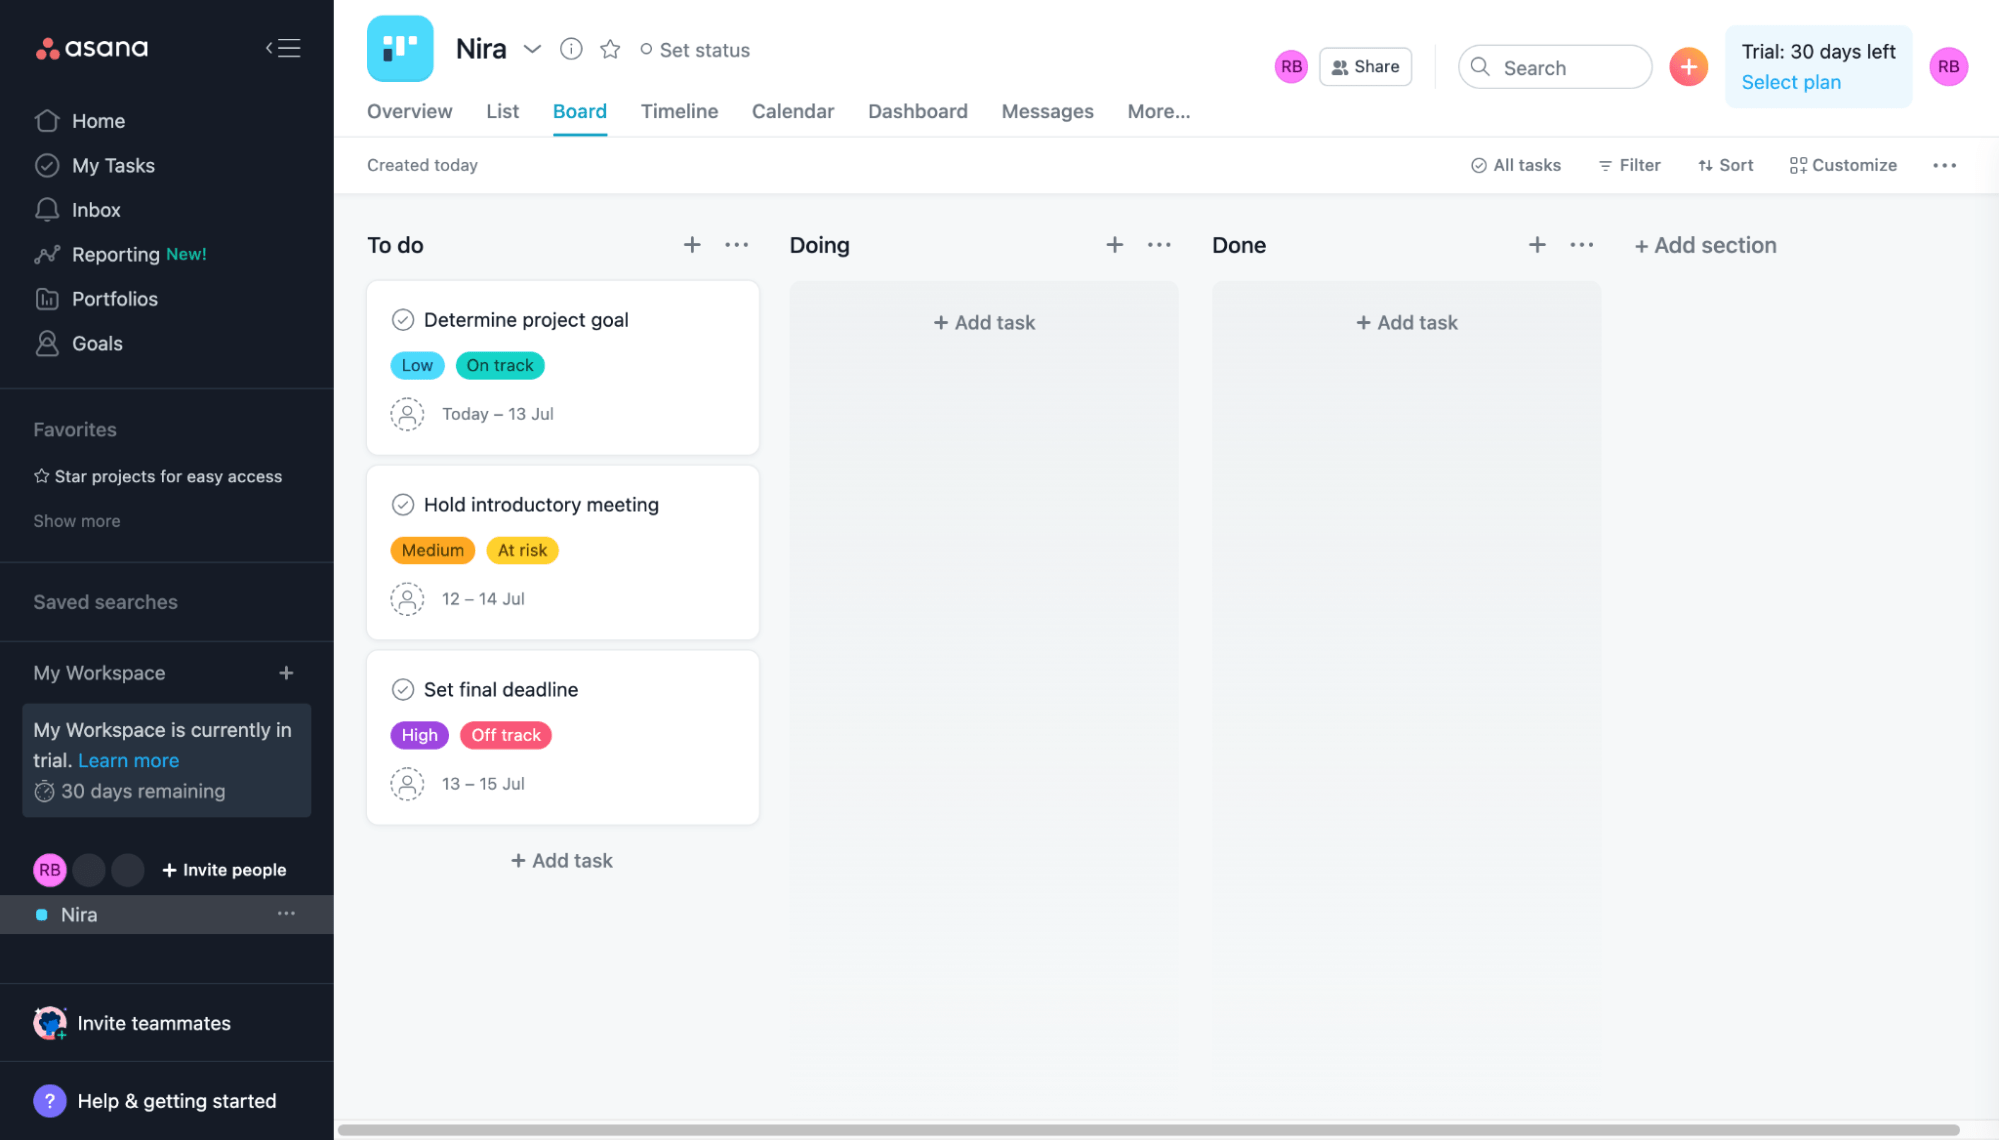Switch to the Messages tab

pyautogui.click(x=1047, y=112)
